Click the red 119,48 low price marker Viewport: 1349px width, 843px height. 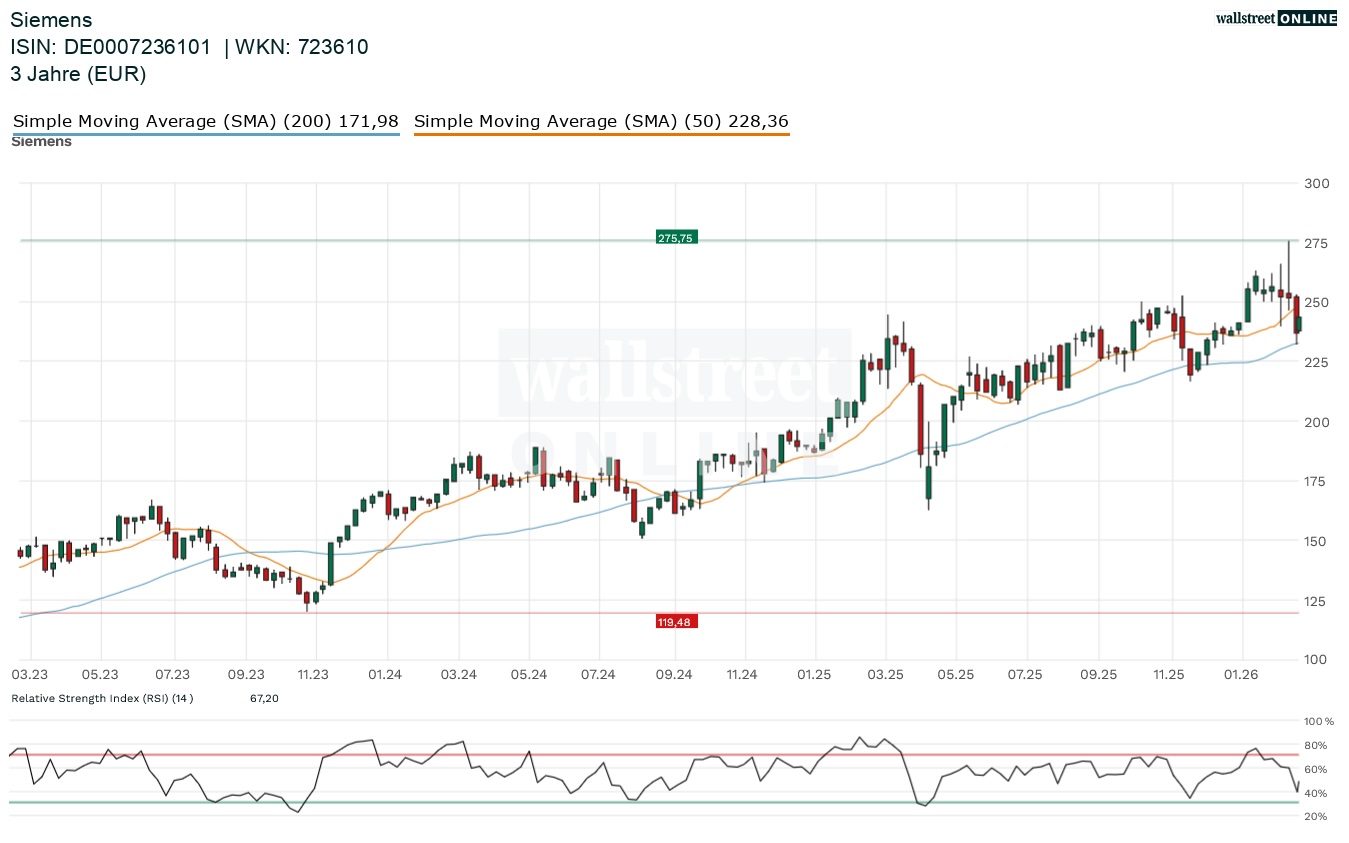676,621
